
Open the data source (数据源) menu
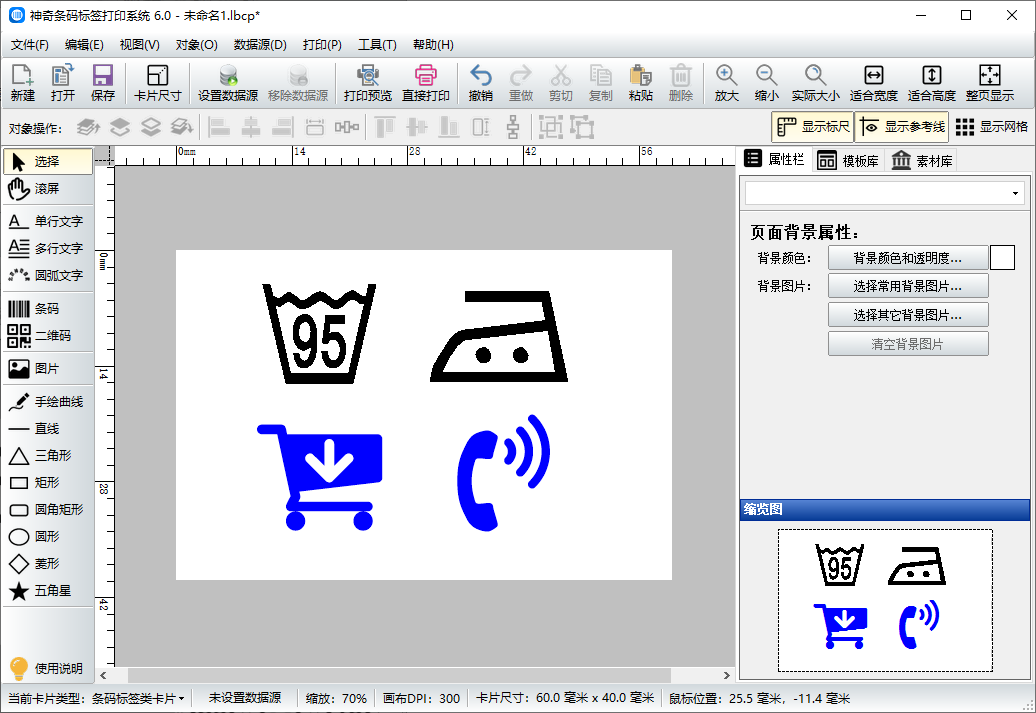coord(260,45)
